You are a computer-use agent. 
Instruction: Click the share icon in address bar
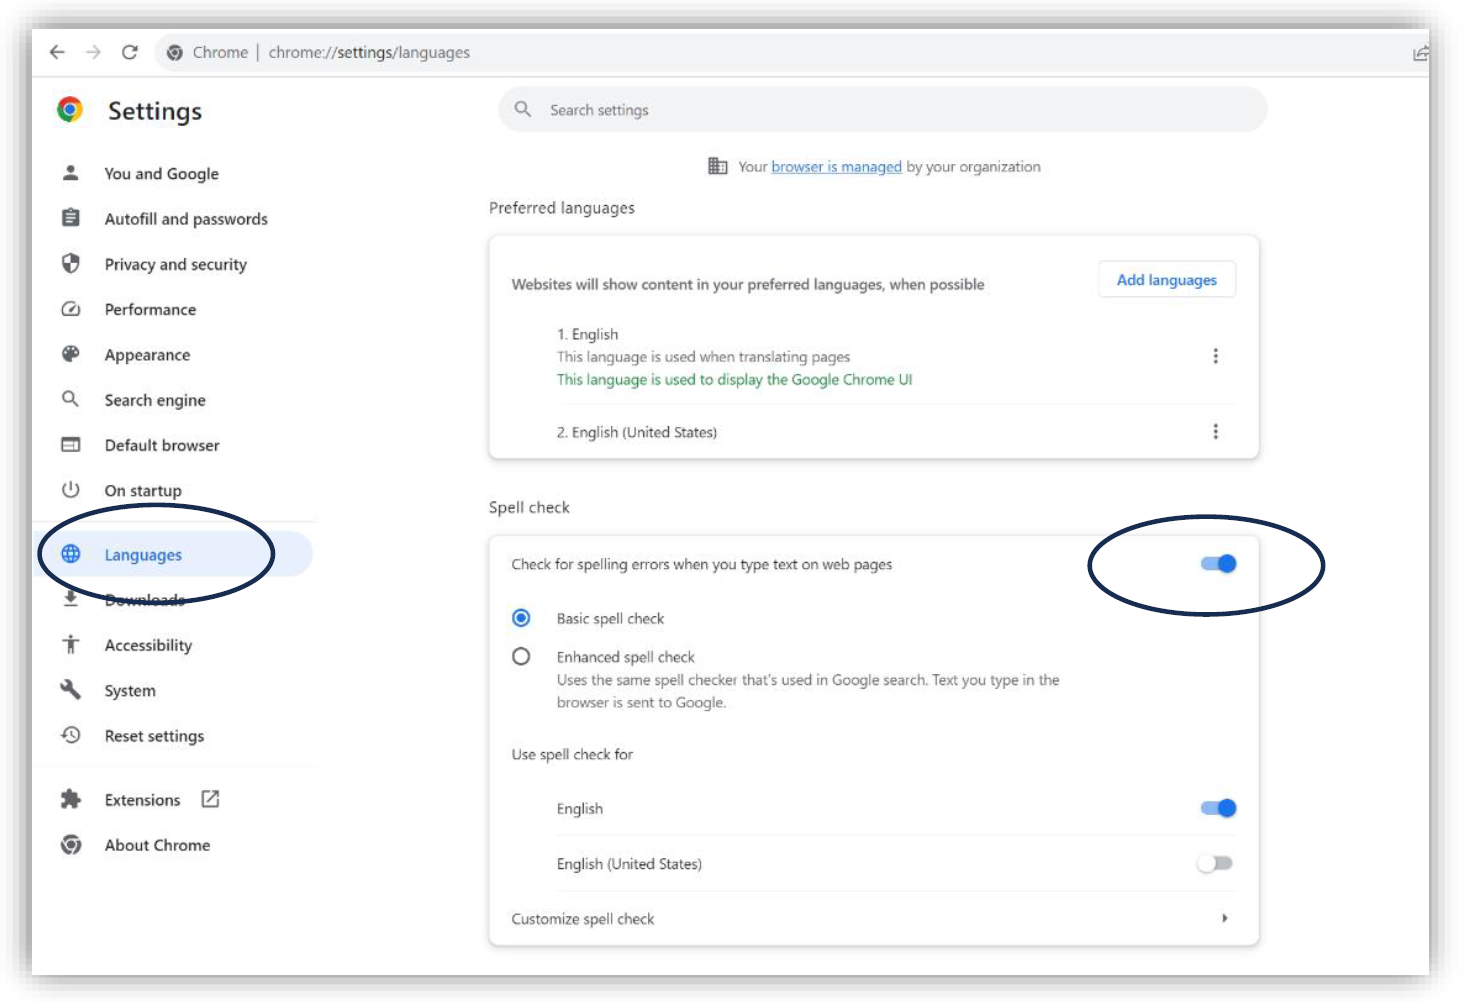pos(1420,53)
